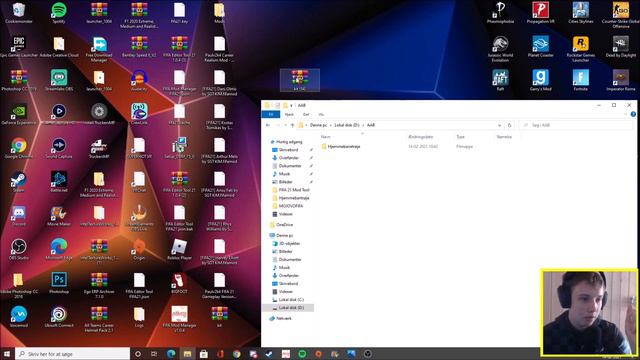Sort by the Navn column header

click(325, 137)
